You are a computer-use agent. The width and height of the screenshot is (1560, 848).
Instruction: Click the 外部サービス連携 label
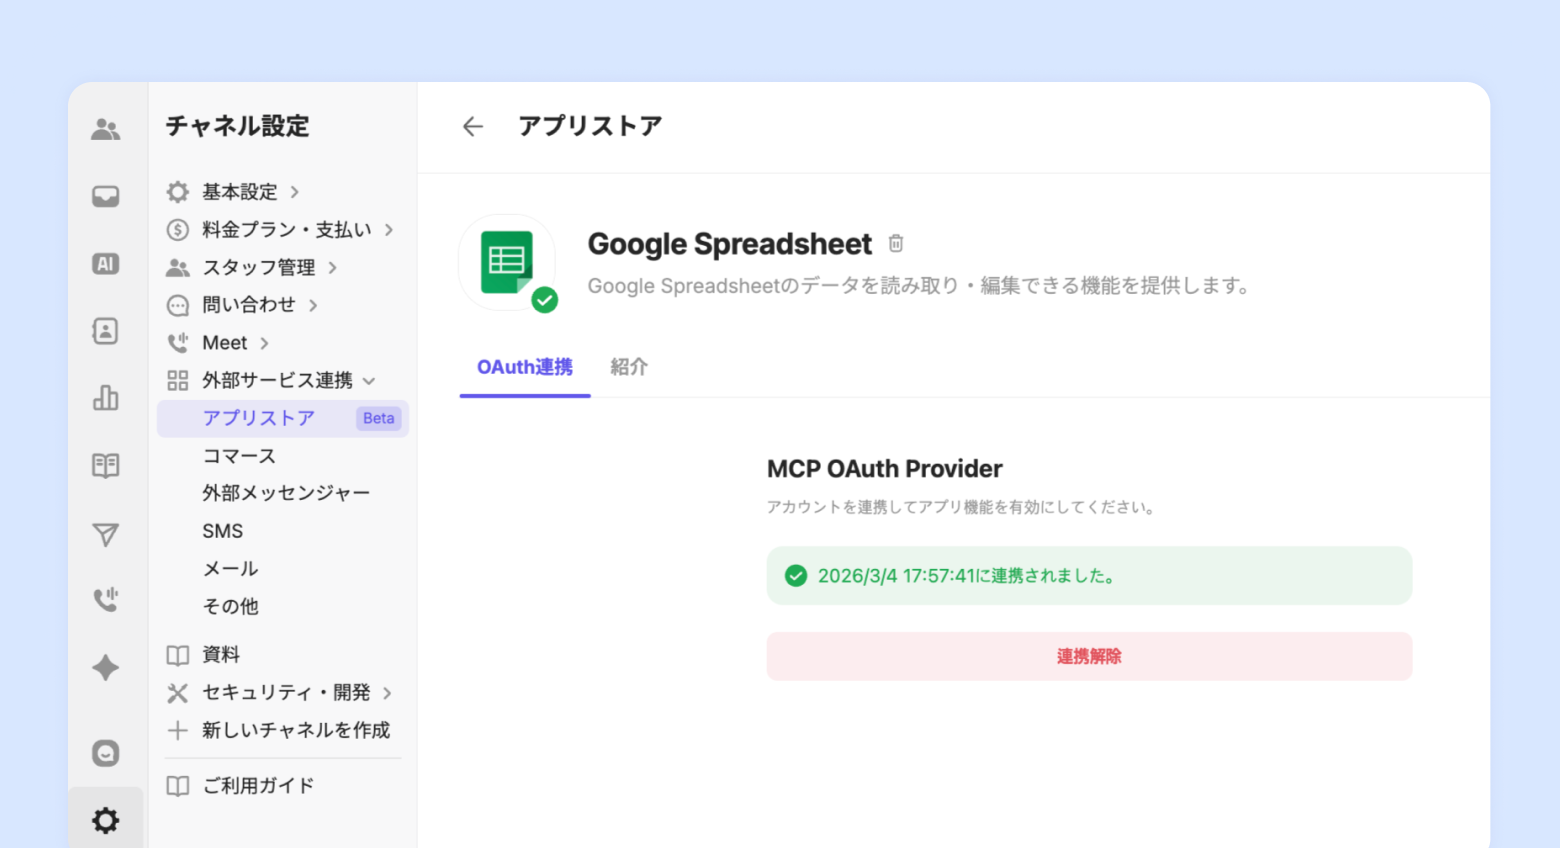pos(277,380)
